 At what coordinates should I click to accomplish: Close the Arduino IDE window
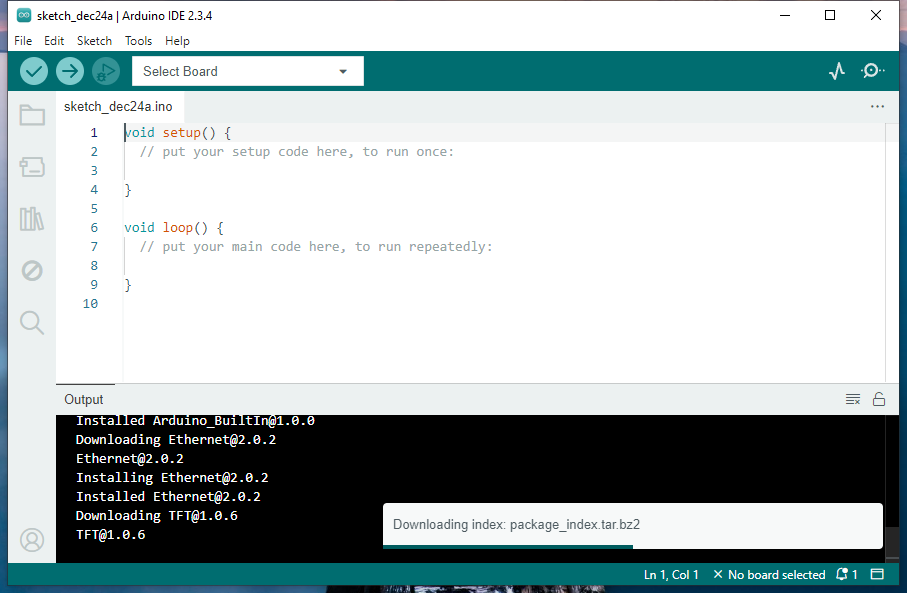[876, 16]
